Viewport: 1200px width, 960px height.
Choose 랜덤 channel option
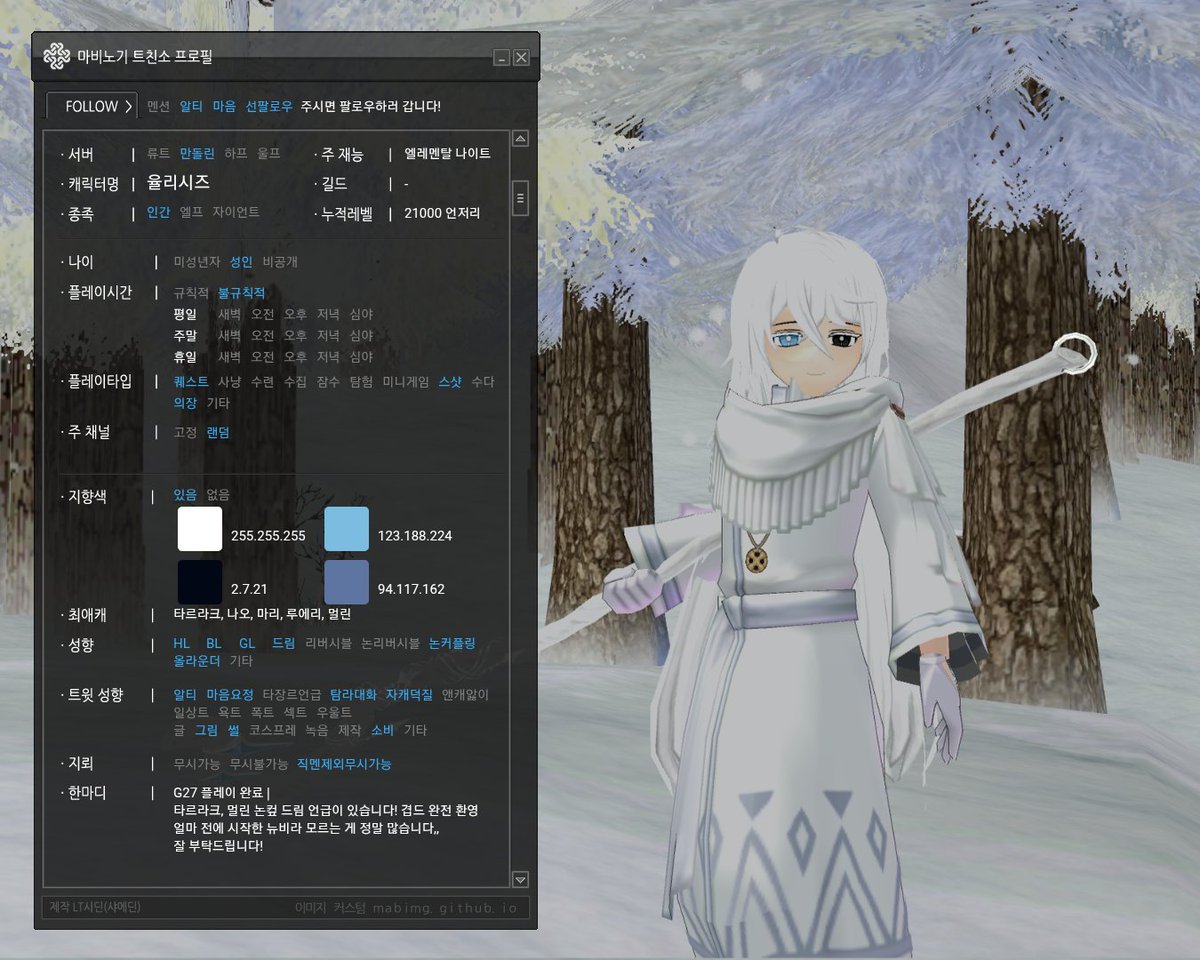pyautogui.click(x=218, y=432)
